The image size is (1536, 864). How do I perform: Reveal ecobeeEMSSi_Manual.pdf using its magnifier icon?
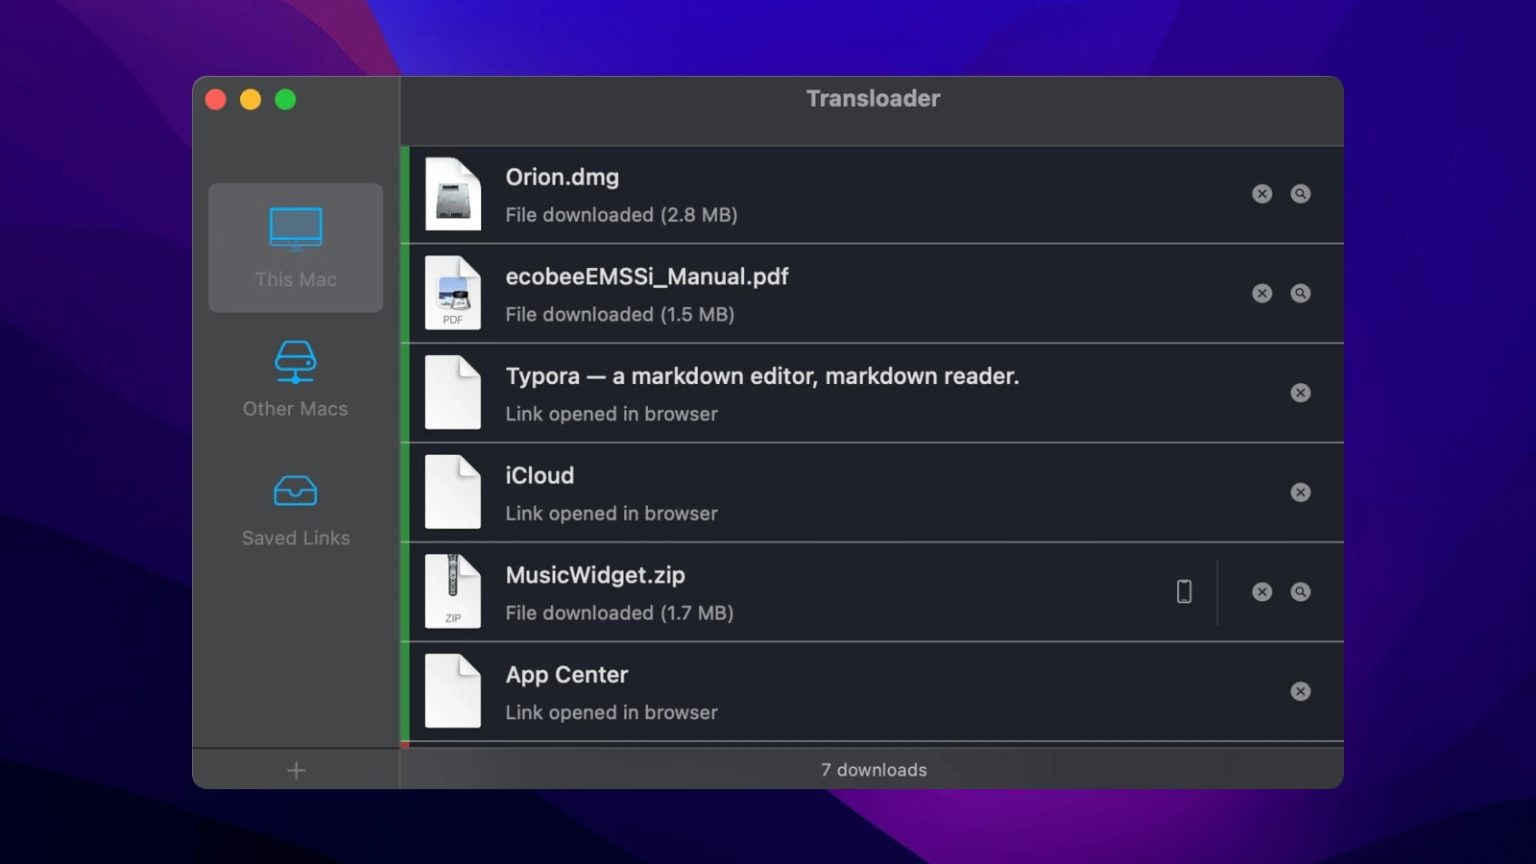pos(1300,293)
